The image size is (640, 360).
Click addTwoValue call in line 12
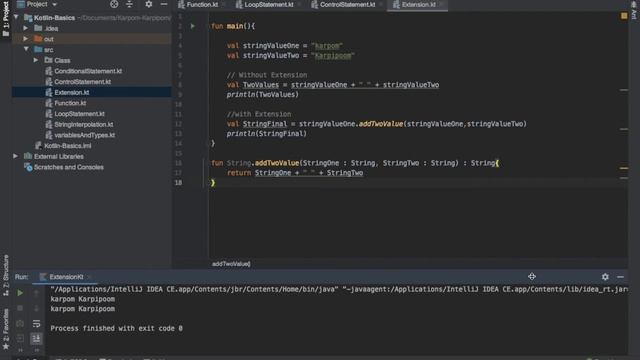(380, 124)
